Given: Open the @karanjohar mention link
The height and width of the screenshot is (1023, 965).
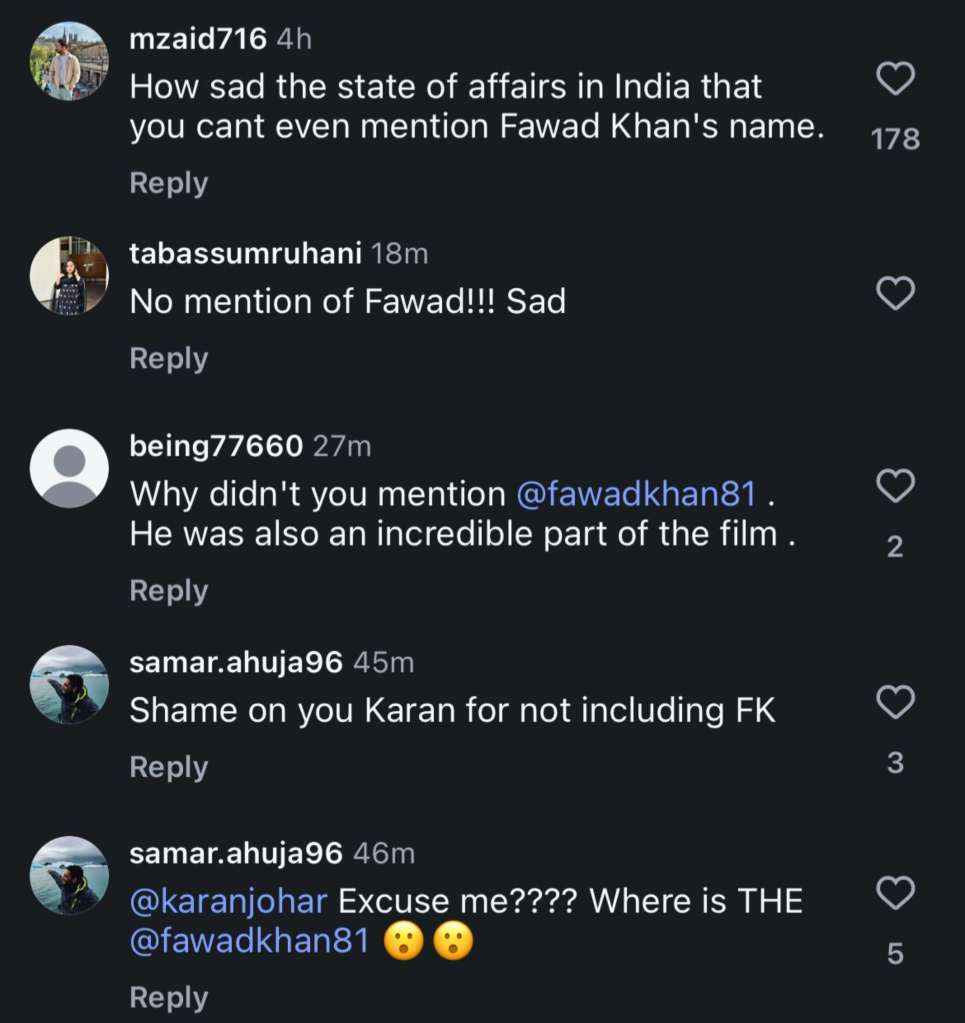Looking at the screenshot, I should (229, 901).
